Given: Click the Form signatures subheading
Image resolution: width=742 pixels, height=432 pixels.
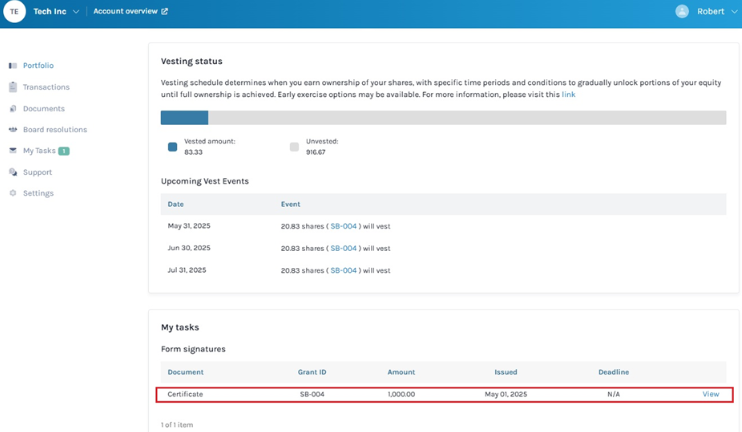Looking at the screenshot, I should pyautogui.click(x=193, y=349).
